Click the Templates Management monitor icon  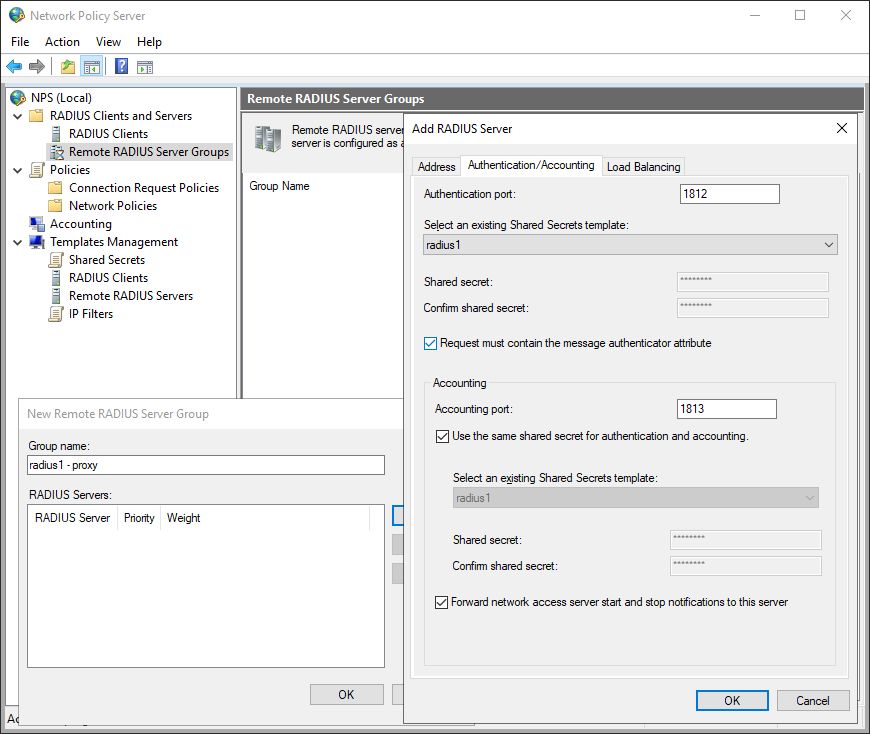[x=37, y=242]
